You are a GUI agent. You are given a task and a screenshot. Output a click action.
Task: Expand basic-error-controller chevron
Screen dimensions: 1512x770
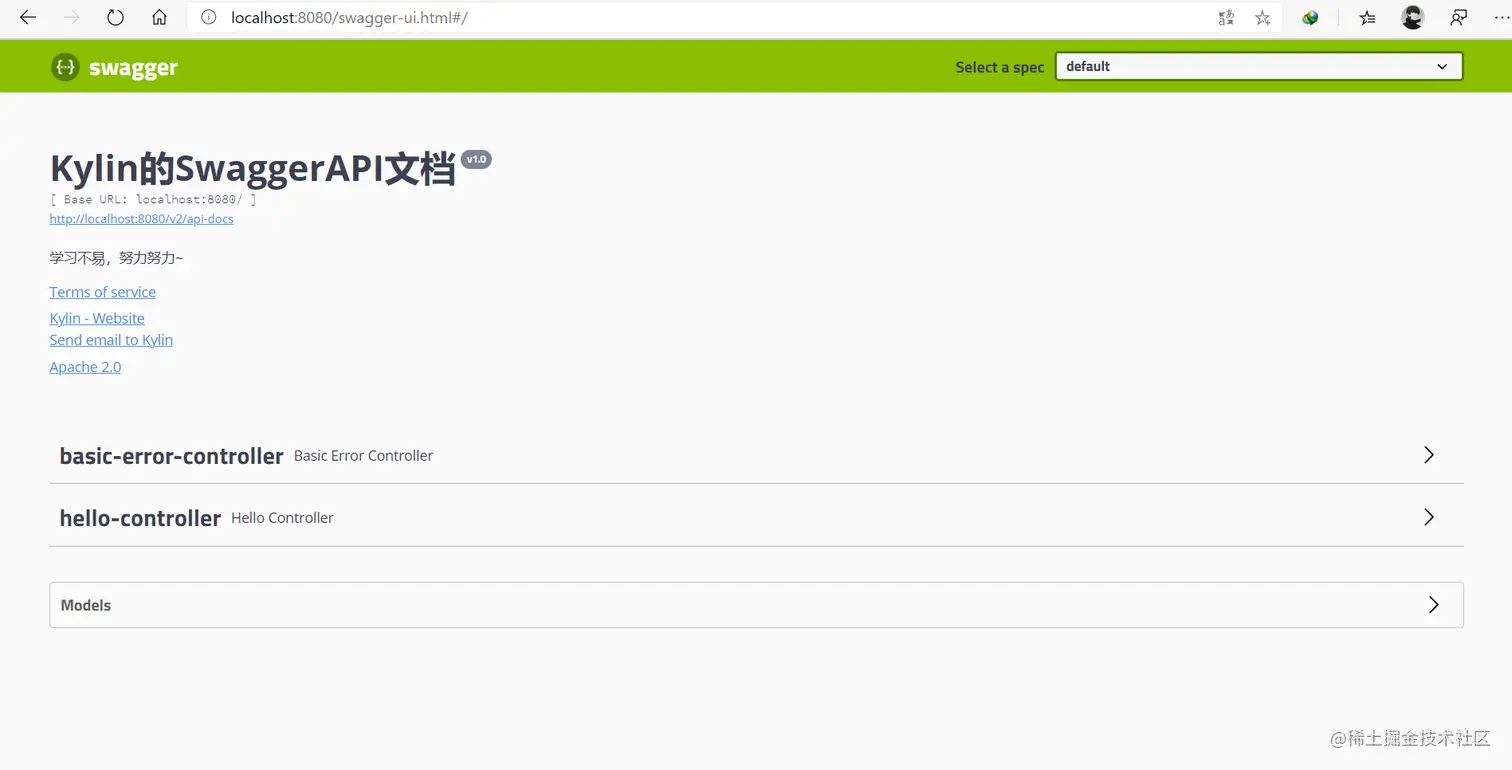point(1429,455)
